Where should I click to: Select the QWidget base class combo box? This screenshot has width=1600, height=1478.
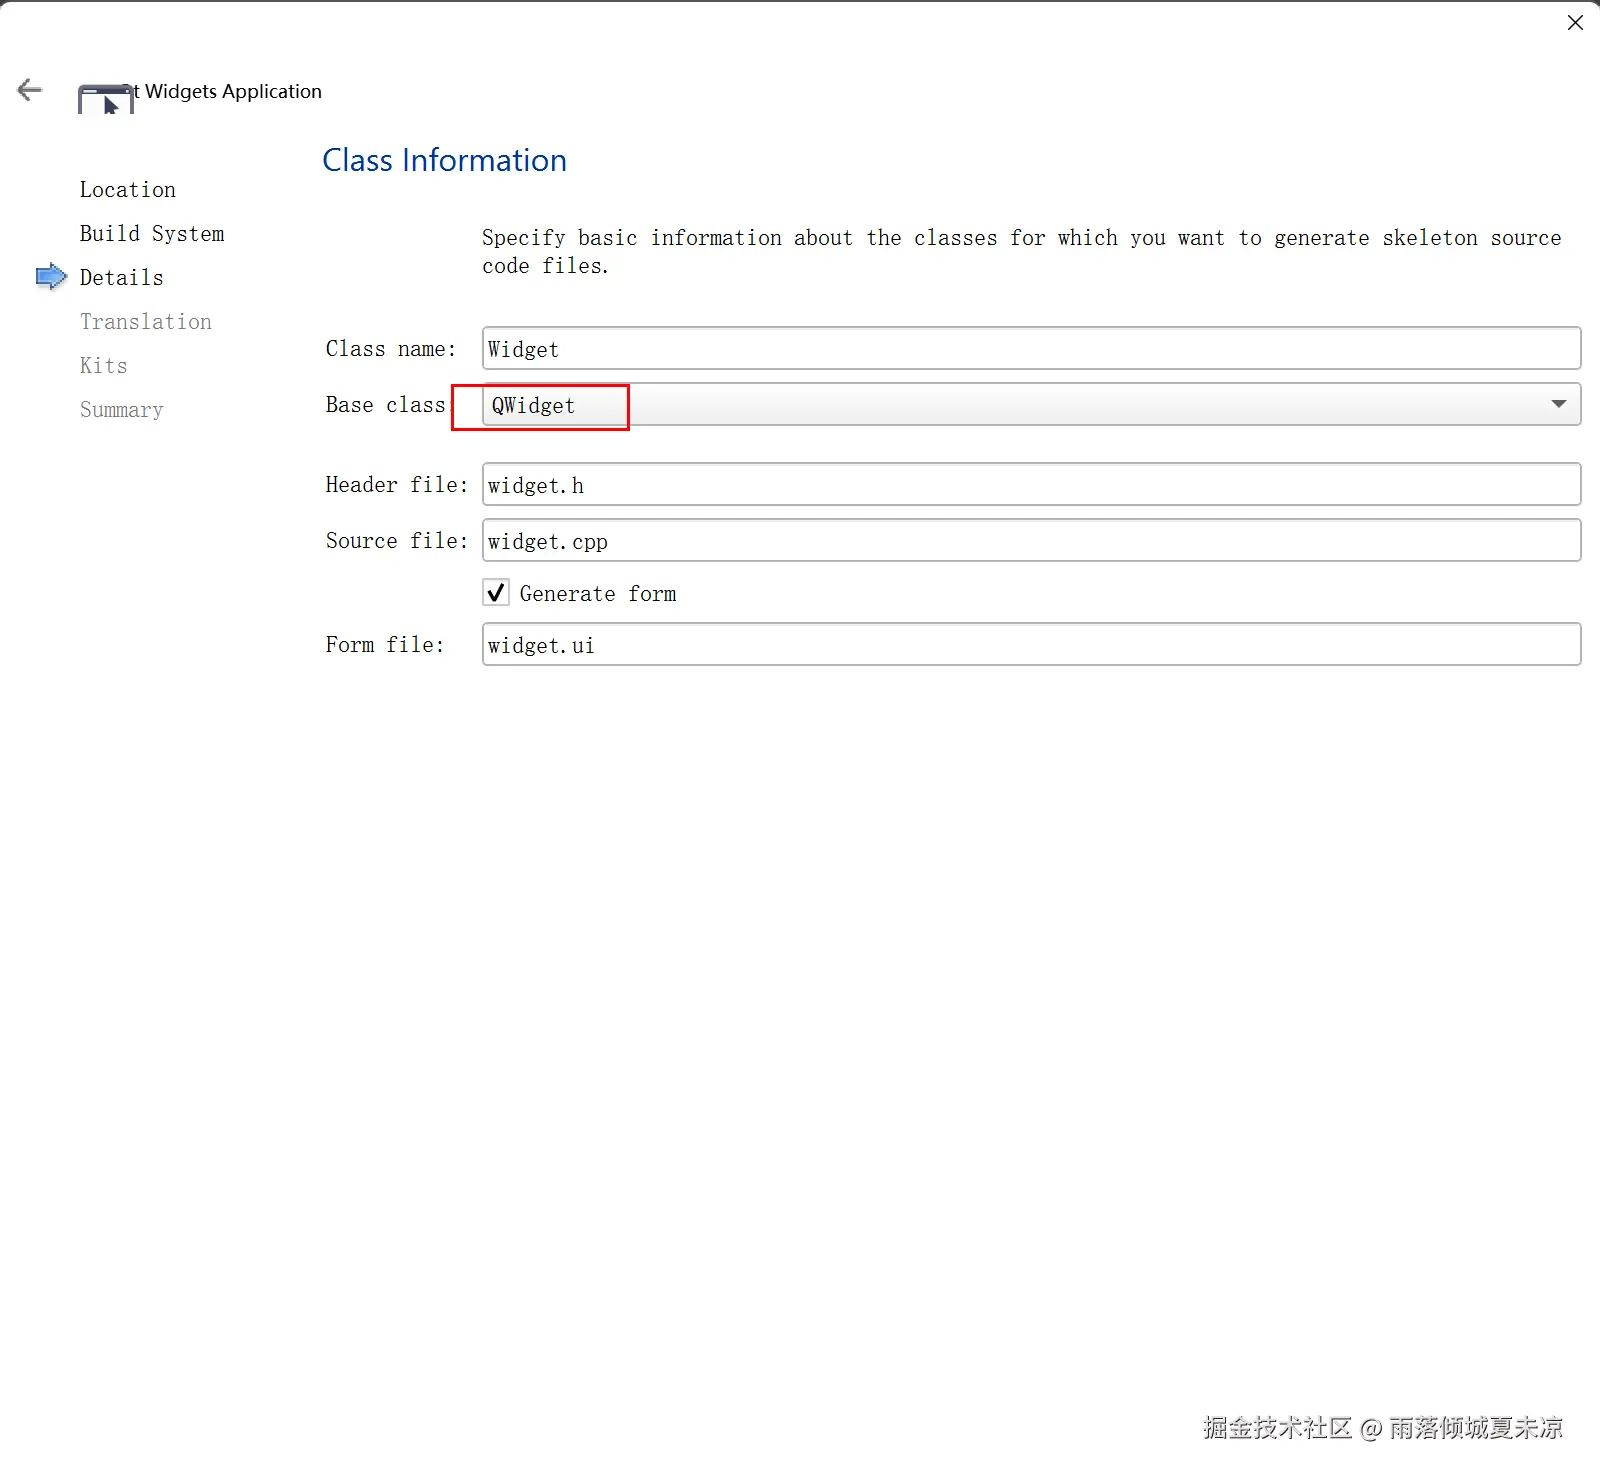(x=1031, y=404)
